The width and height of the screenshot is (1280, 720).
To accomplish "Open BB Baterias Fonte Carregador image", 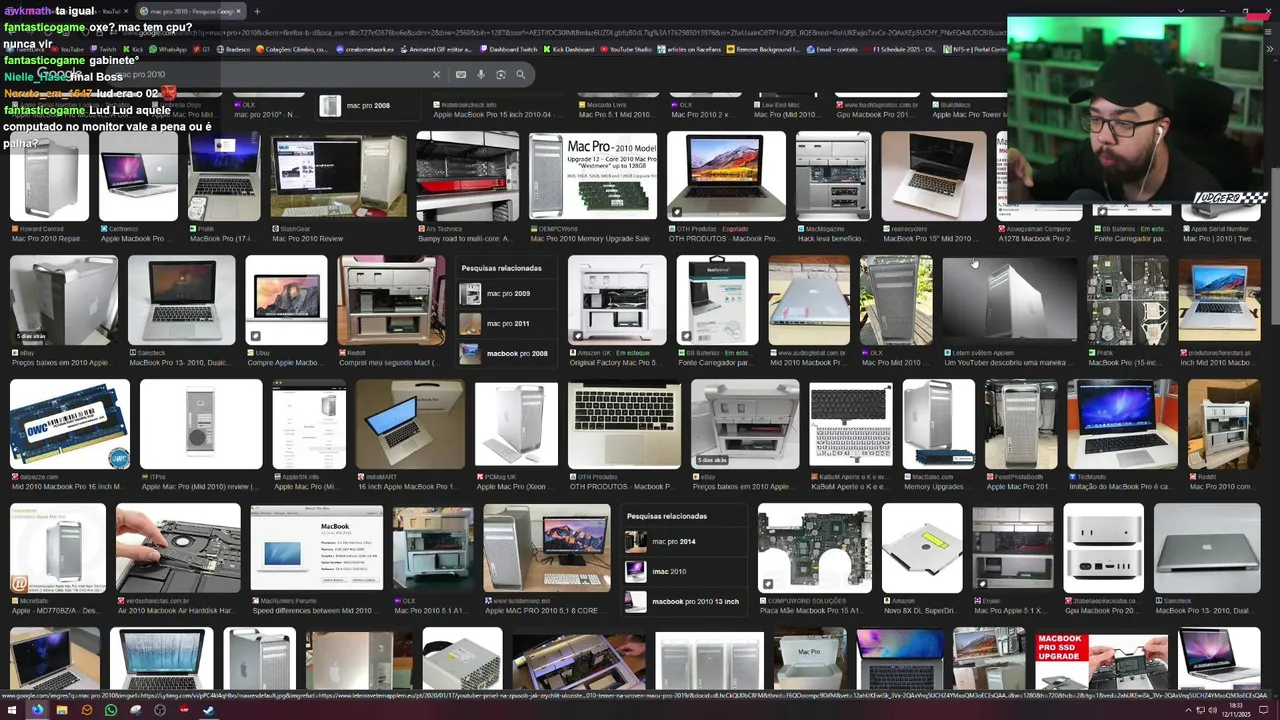I will point(717,301).
